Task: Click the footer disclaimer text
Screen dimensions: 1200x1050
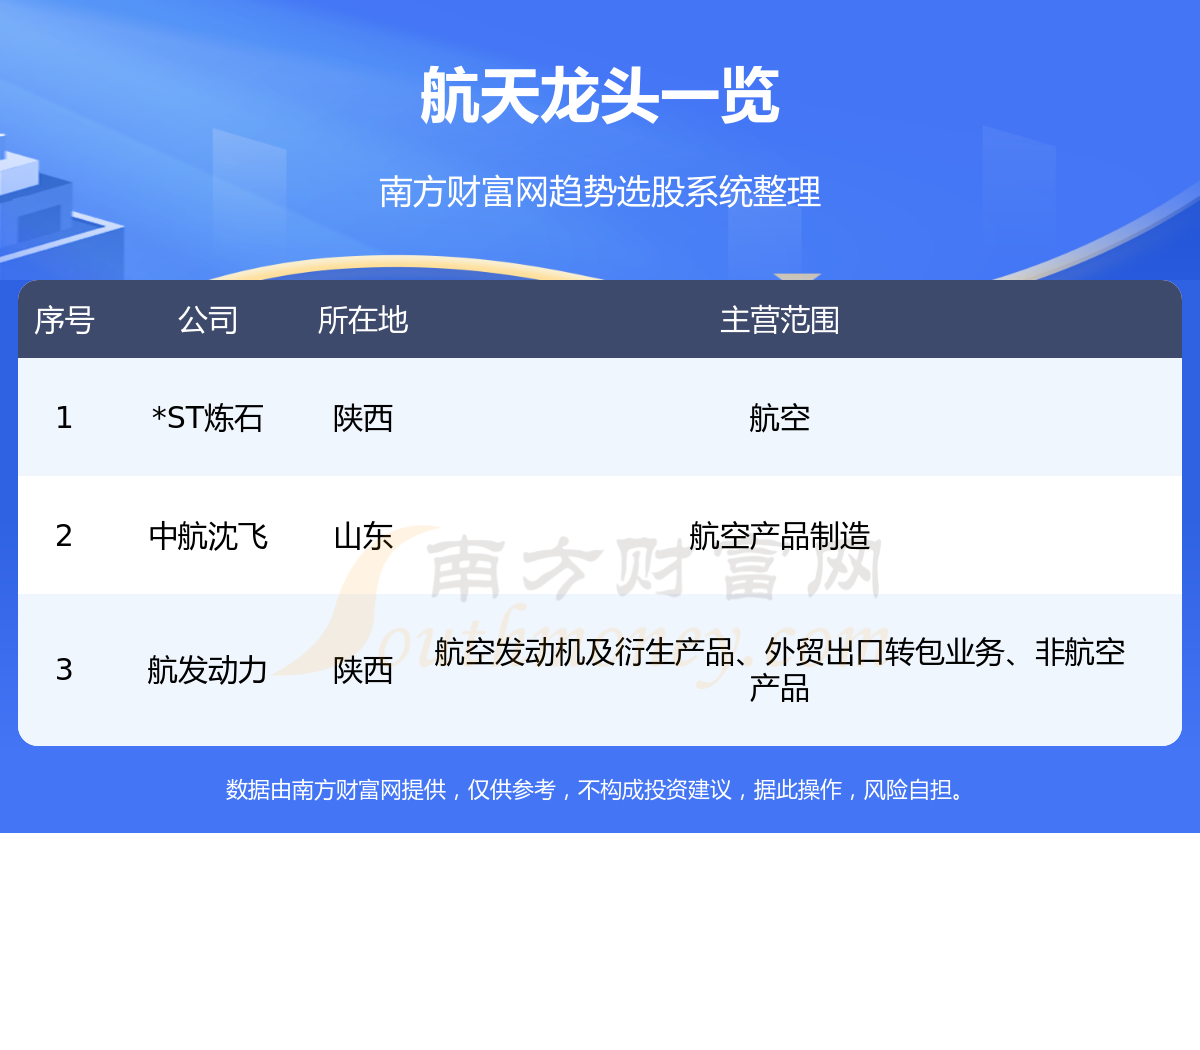Action: point(599,790)
